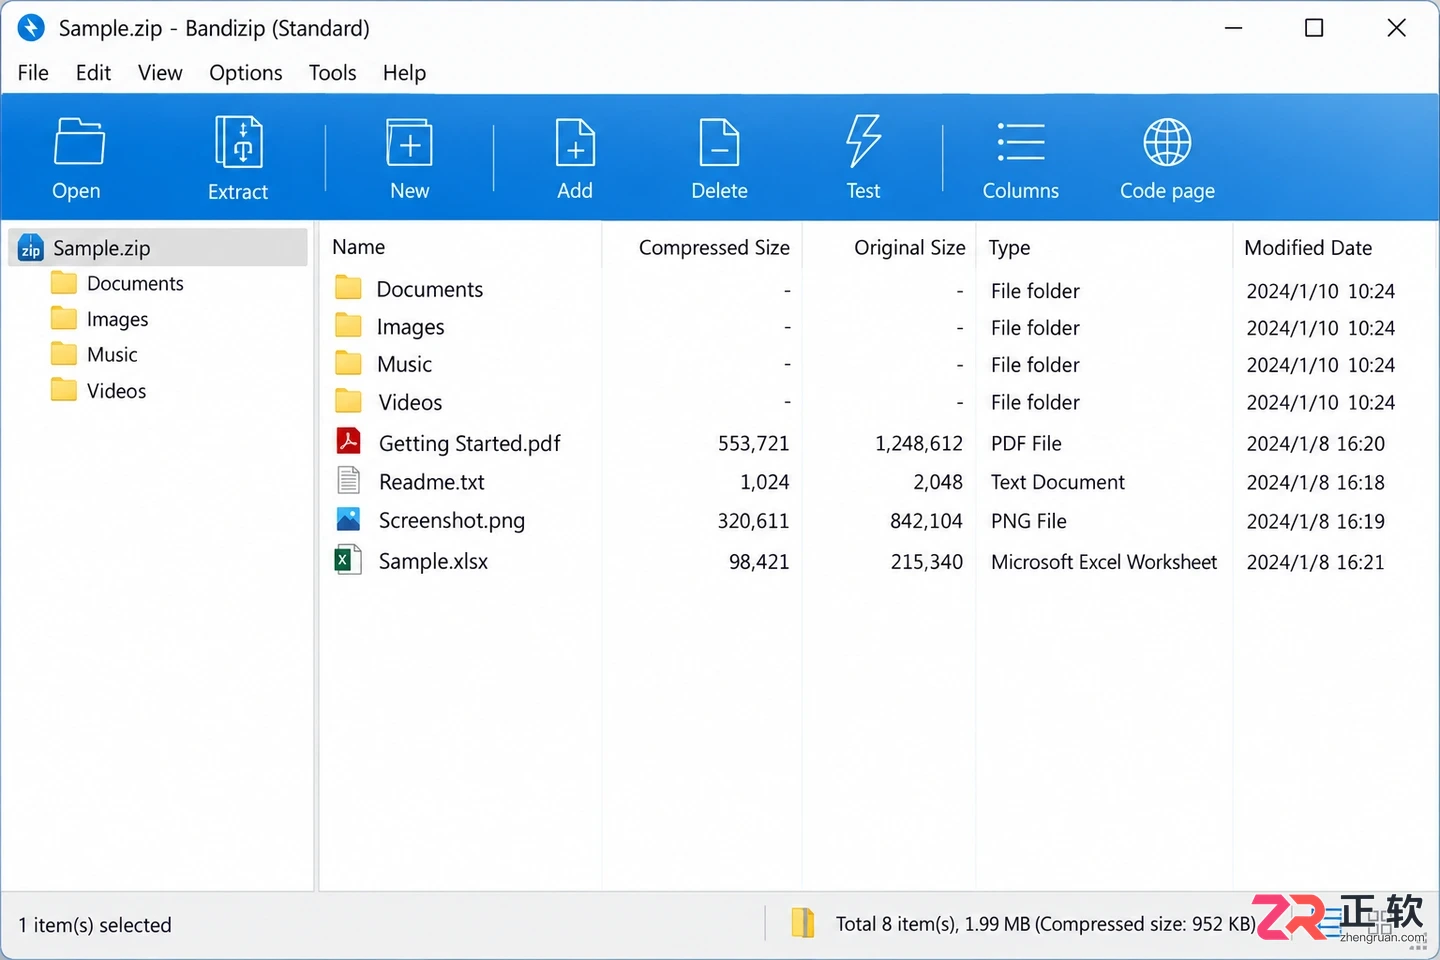Click the Microsoft Excel Worksheet type cell
The width and height of the screenshot is (1440, 960).
click(1104, 562)
